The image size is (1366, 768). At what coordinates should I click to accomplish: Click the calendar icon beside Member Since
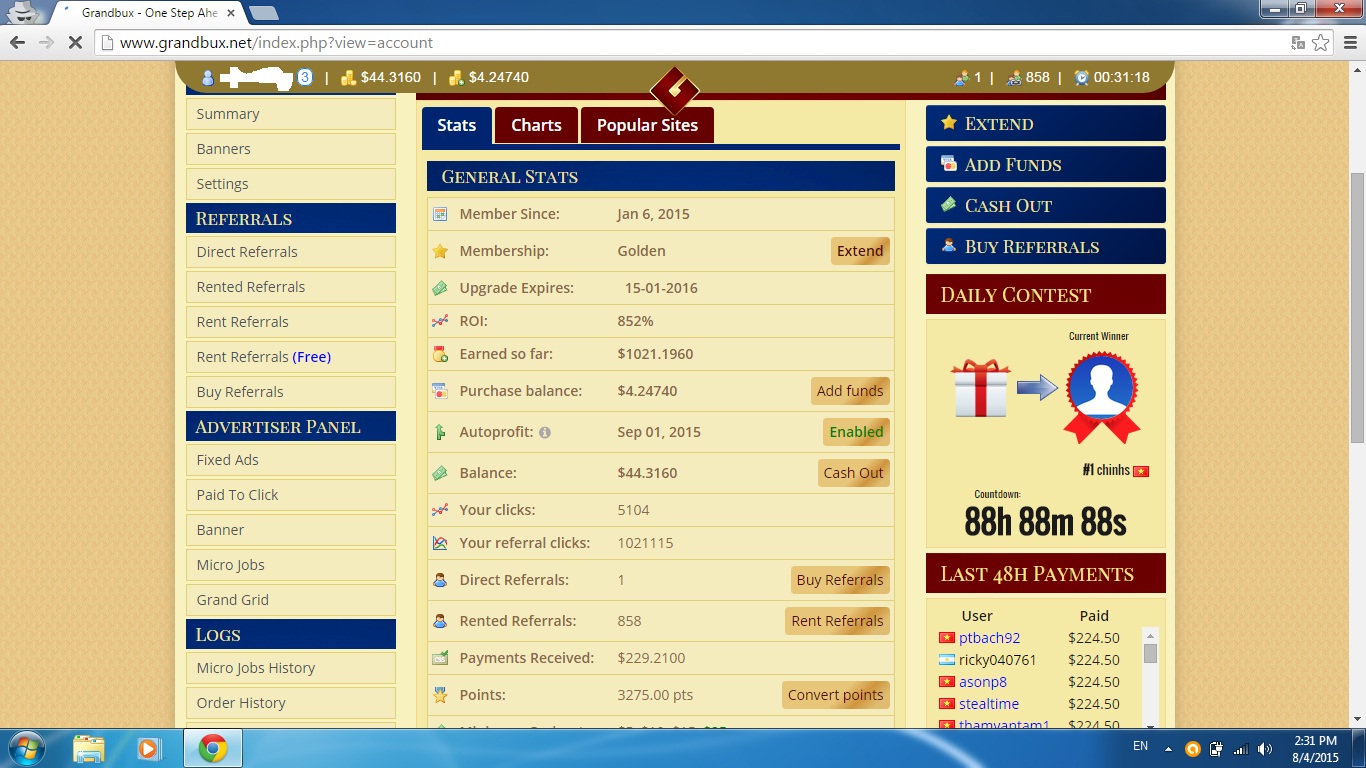point(440,214)
